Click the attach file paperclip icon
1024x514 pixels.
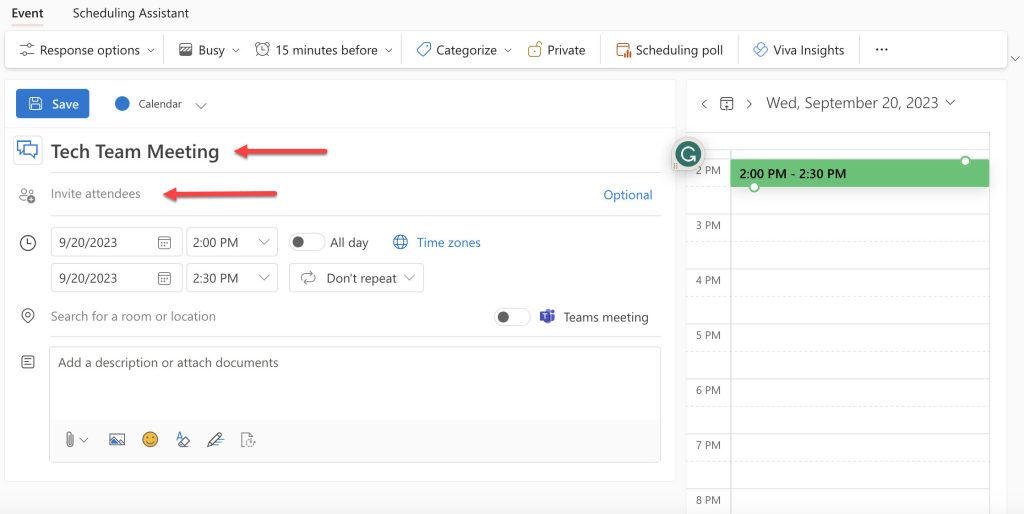[x=71, y=439]
